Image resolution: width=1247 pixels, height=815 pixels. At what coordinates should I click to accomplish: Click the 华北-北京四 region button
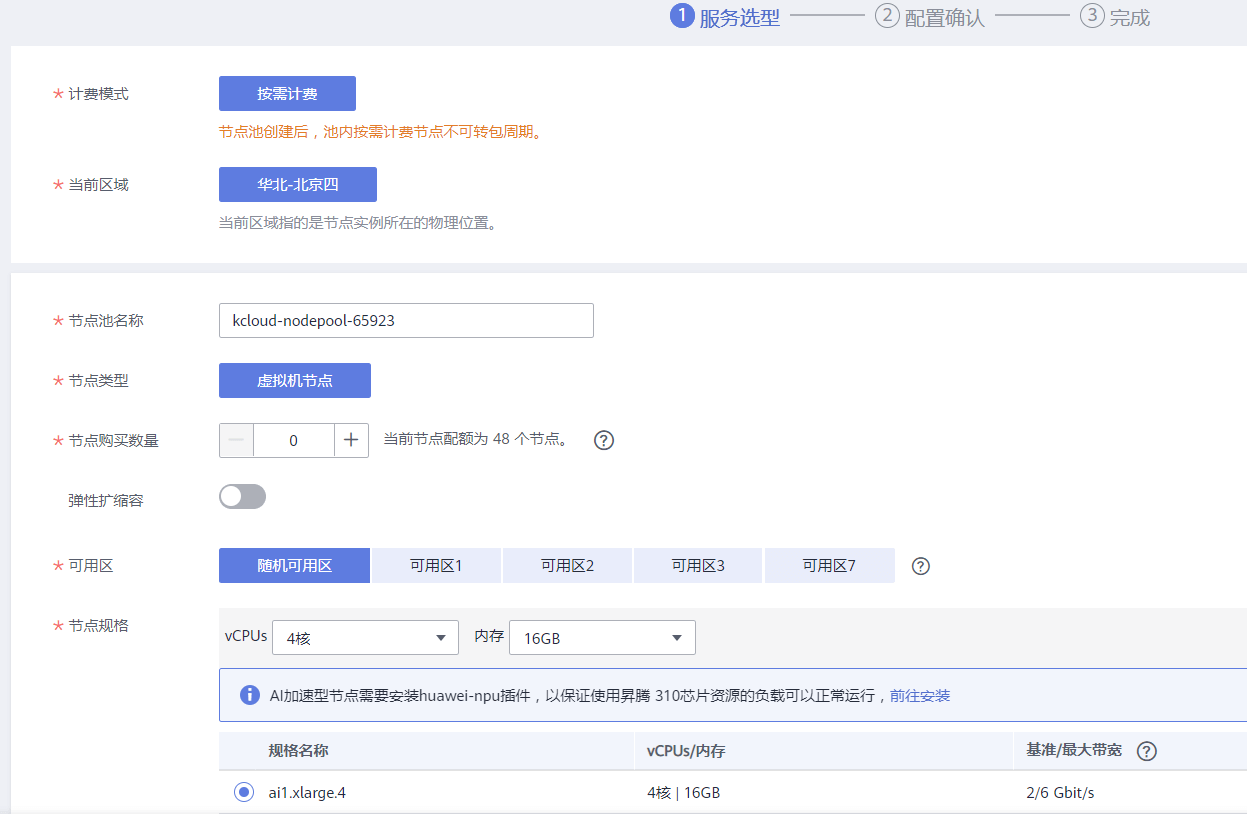pos(298,185)
